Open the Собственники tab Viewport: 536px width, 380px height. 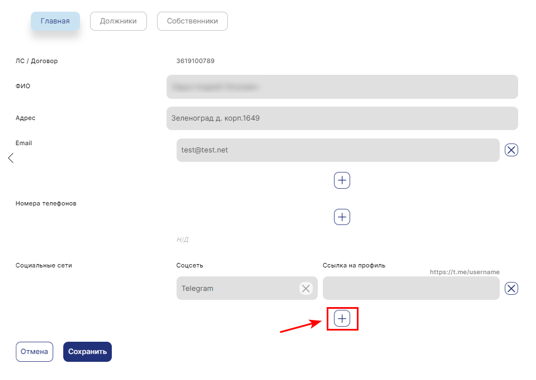tap(192, 21)
